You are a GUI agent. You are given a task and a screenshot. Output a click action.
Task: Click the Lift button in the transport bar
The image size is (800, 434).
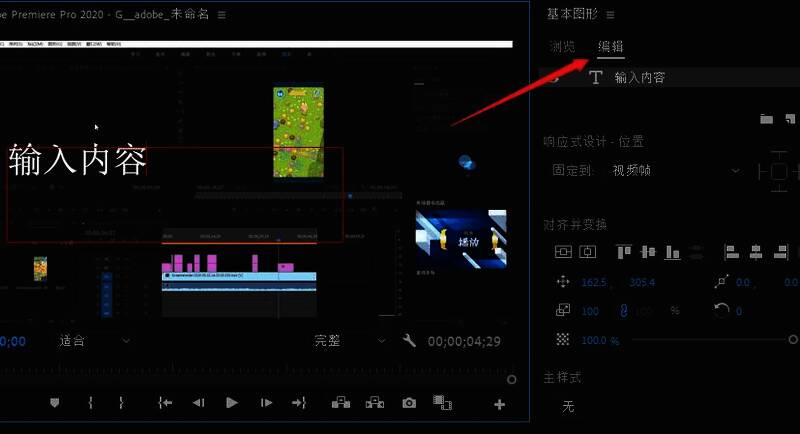pyautogui.click(x=341, y=403)
